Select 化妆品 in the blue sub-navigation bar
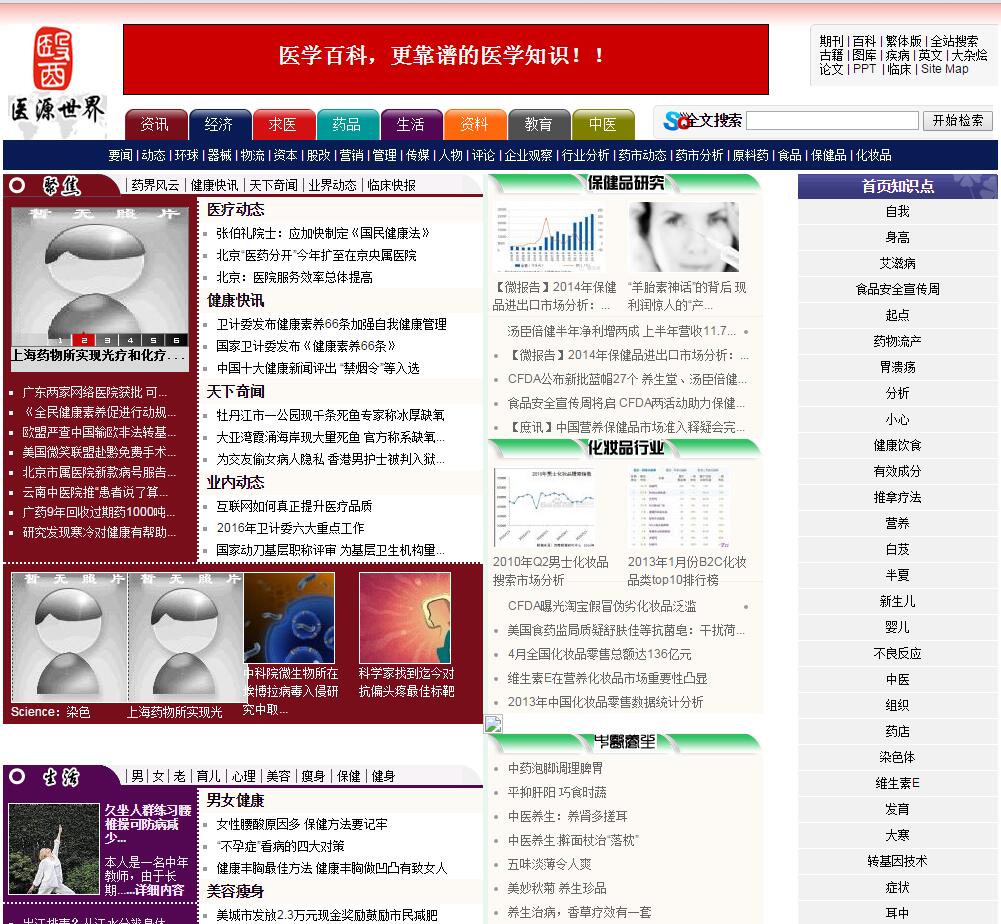The height and width of the screenshot is (924, 1001). pyautogui.click(x=873, y=155)
